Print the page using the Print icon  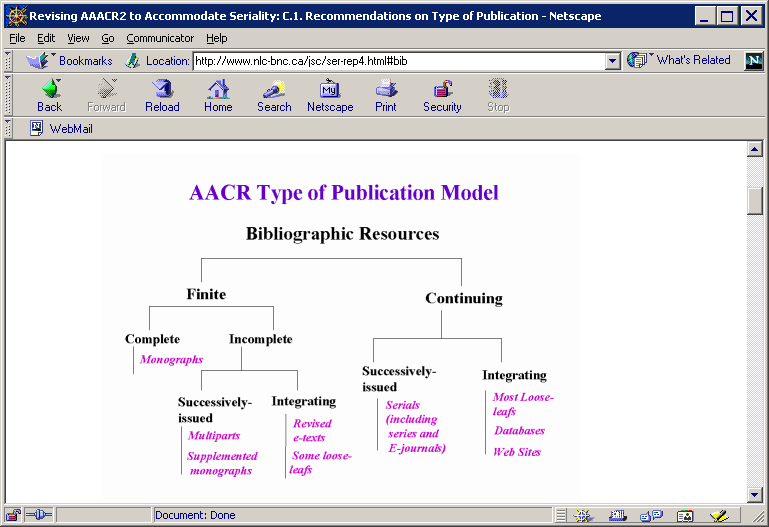[386, 96]
